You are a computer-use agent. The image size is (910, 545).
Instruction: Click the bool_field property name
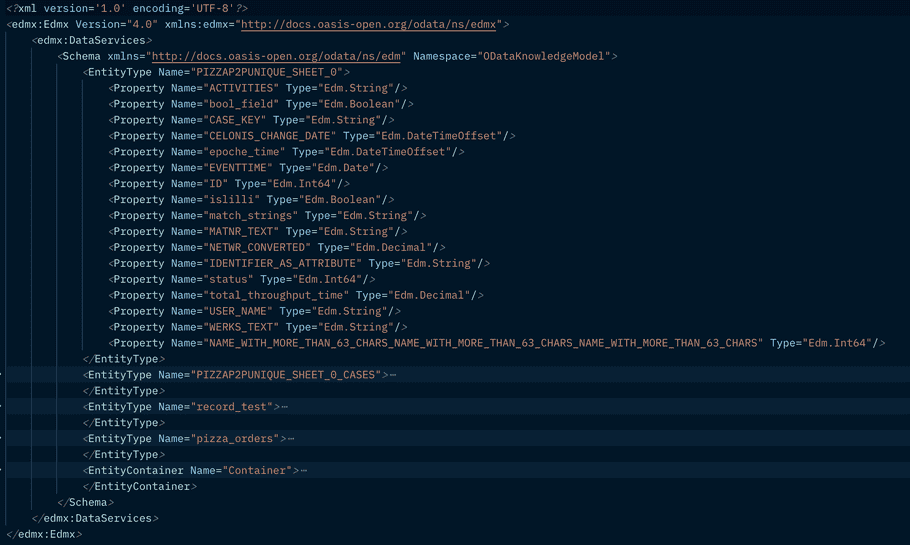pos(243,104)
